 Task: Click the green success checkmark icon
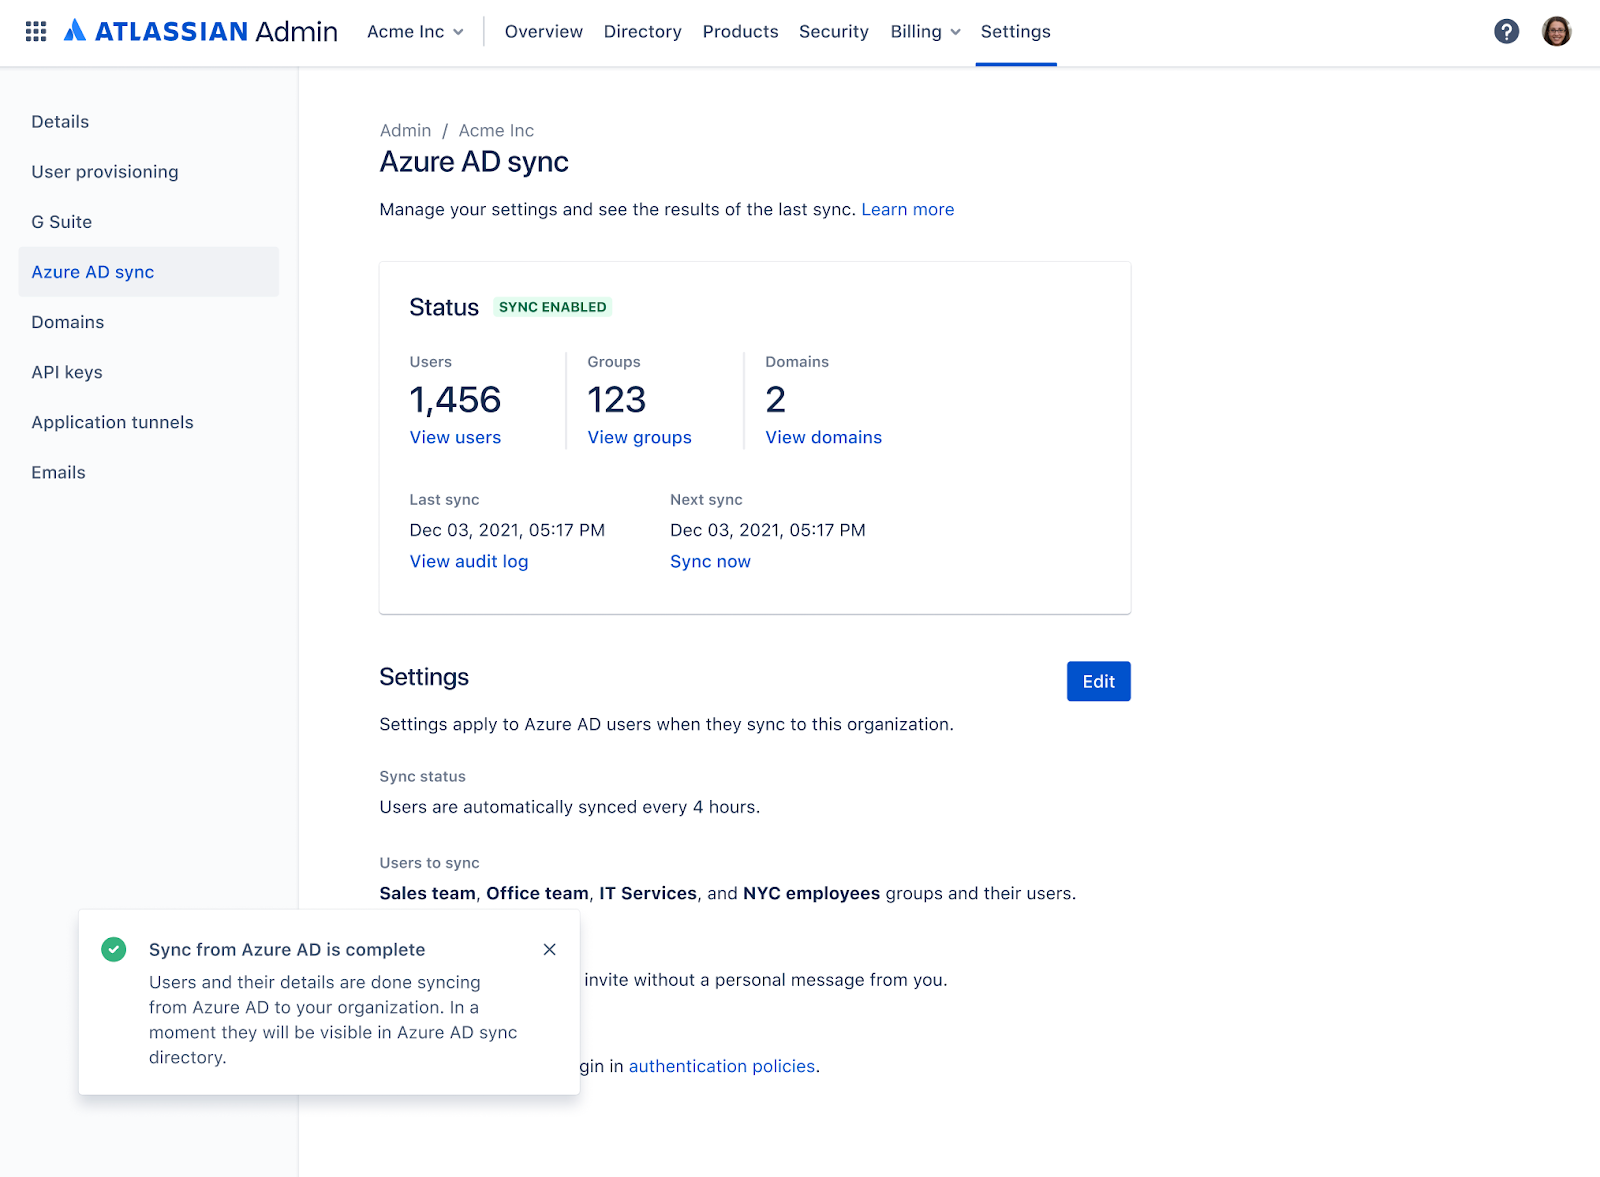[x=114, y=949]
